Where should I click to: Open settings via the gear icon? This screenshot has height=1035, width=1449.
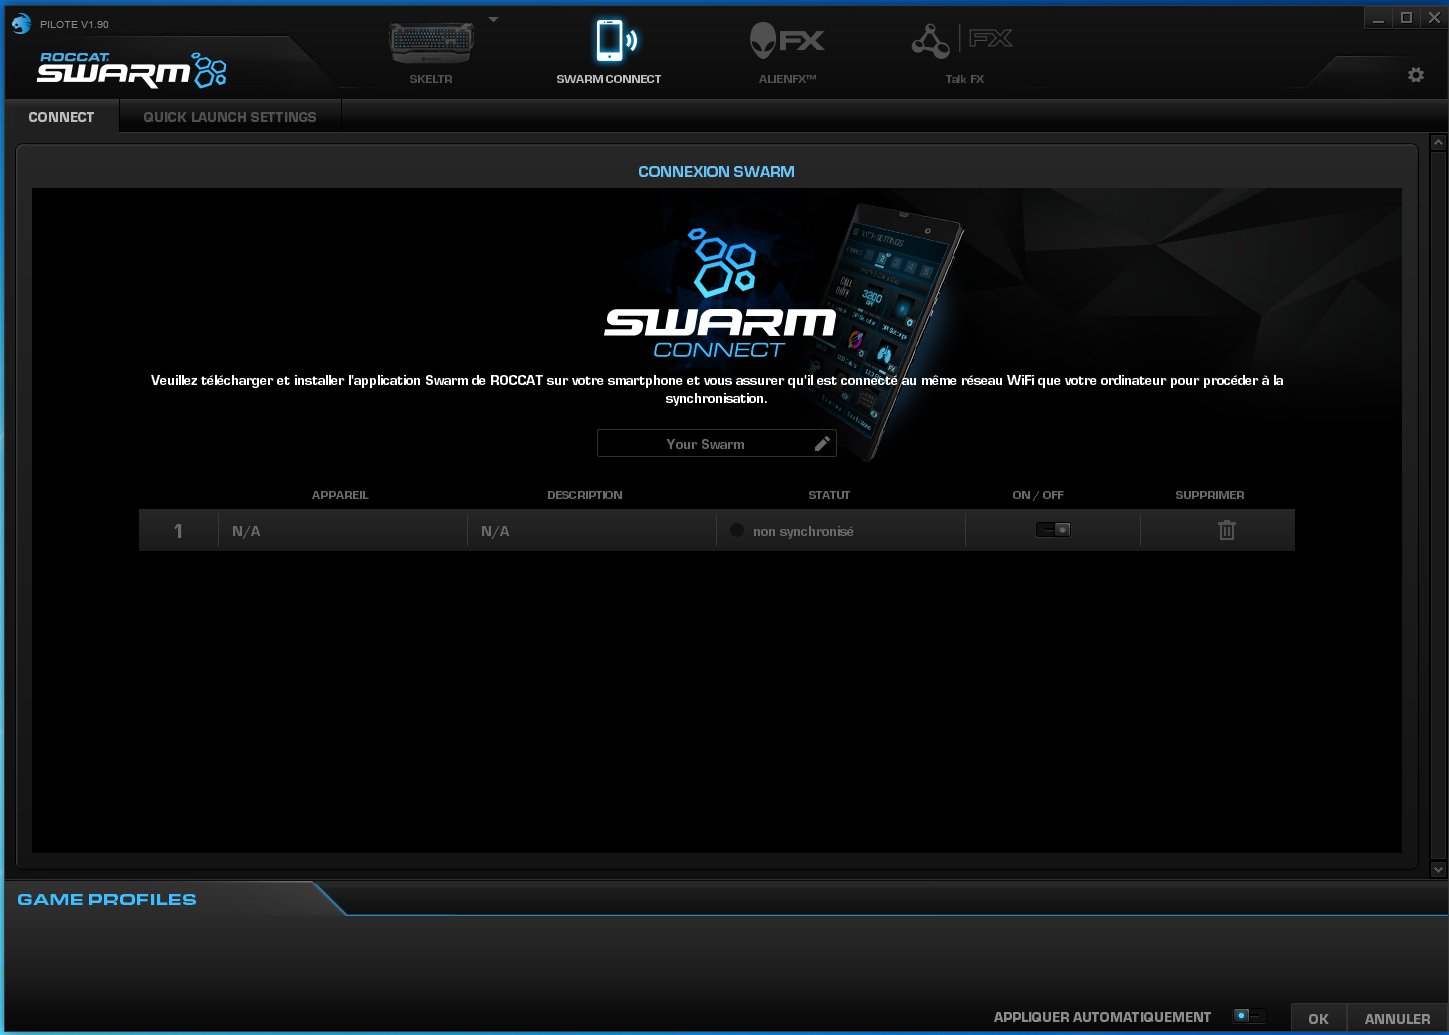tap(1415, 74)
